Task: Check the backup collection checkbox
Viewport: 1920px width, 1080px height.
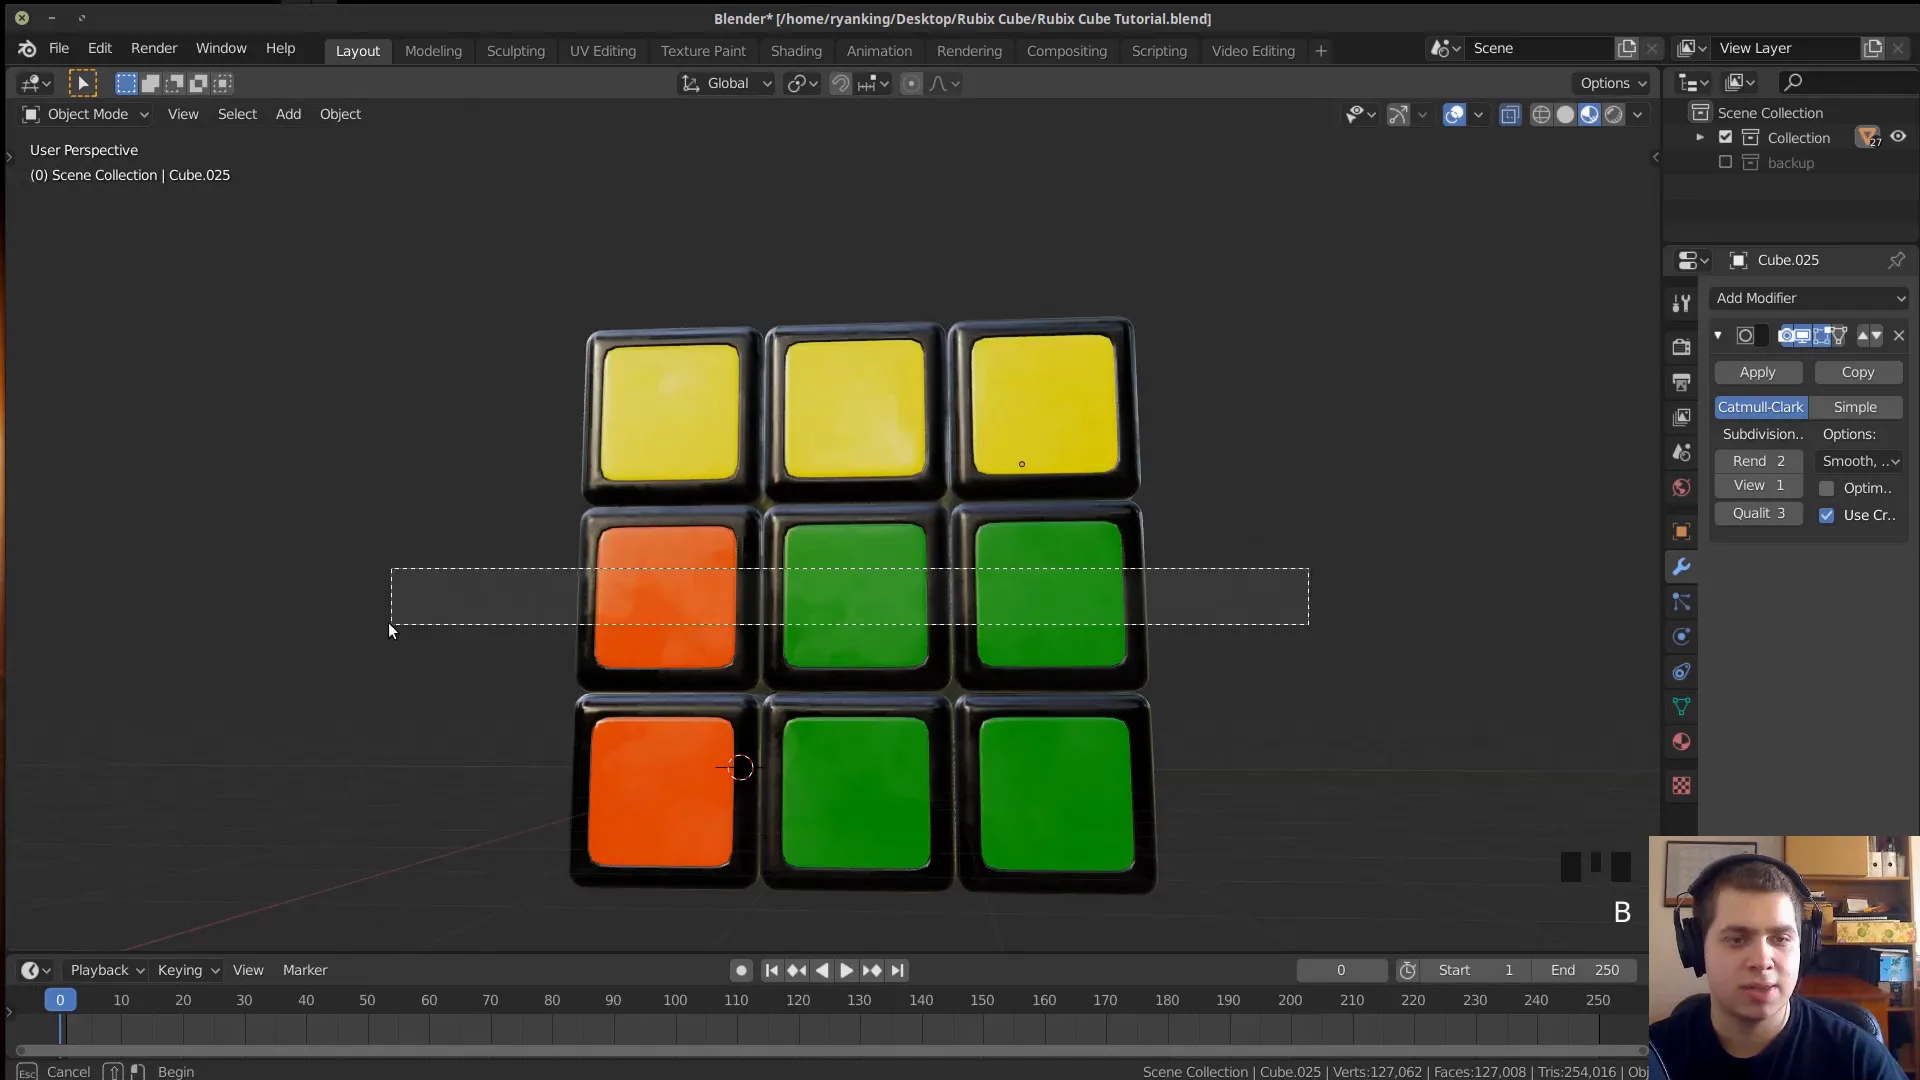Action: coord(1724,162)
